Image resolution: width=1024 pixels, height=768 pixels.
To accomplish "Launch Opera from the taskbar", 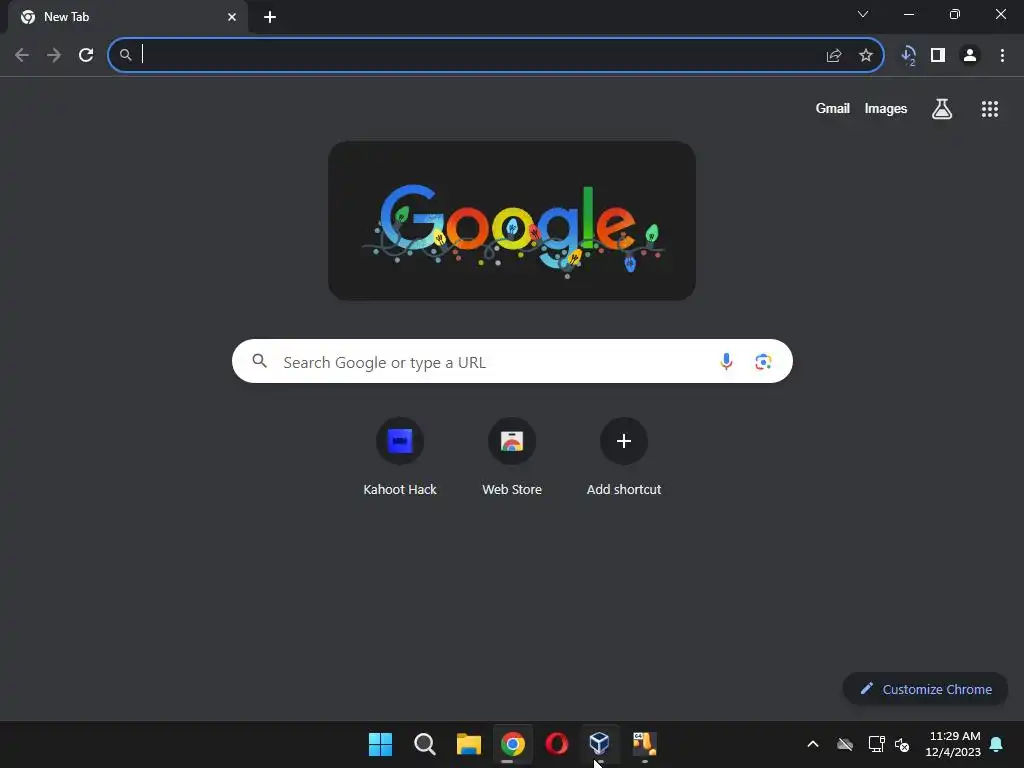I will click(x=556, y=744).
